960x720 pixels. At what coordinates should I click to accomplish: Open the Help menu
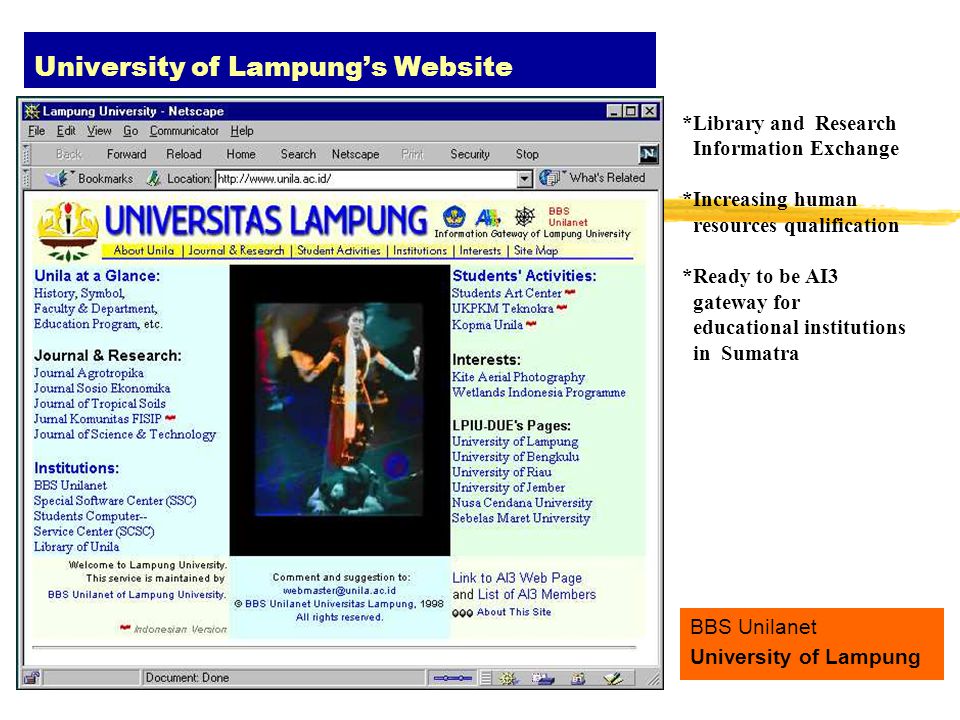(242, 130)
